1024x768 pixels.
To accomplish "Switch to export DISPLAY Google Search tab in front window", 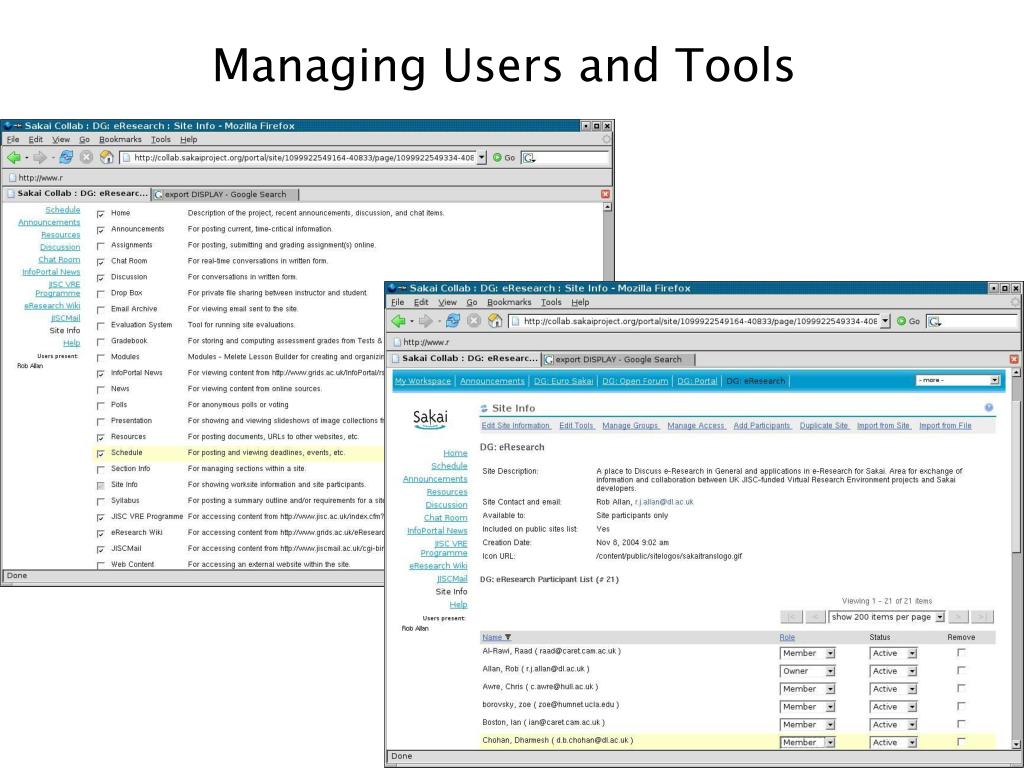I will [x=618, y=359].
